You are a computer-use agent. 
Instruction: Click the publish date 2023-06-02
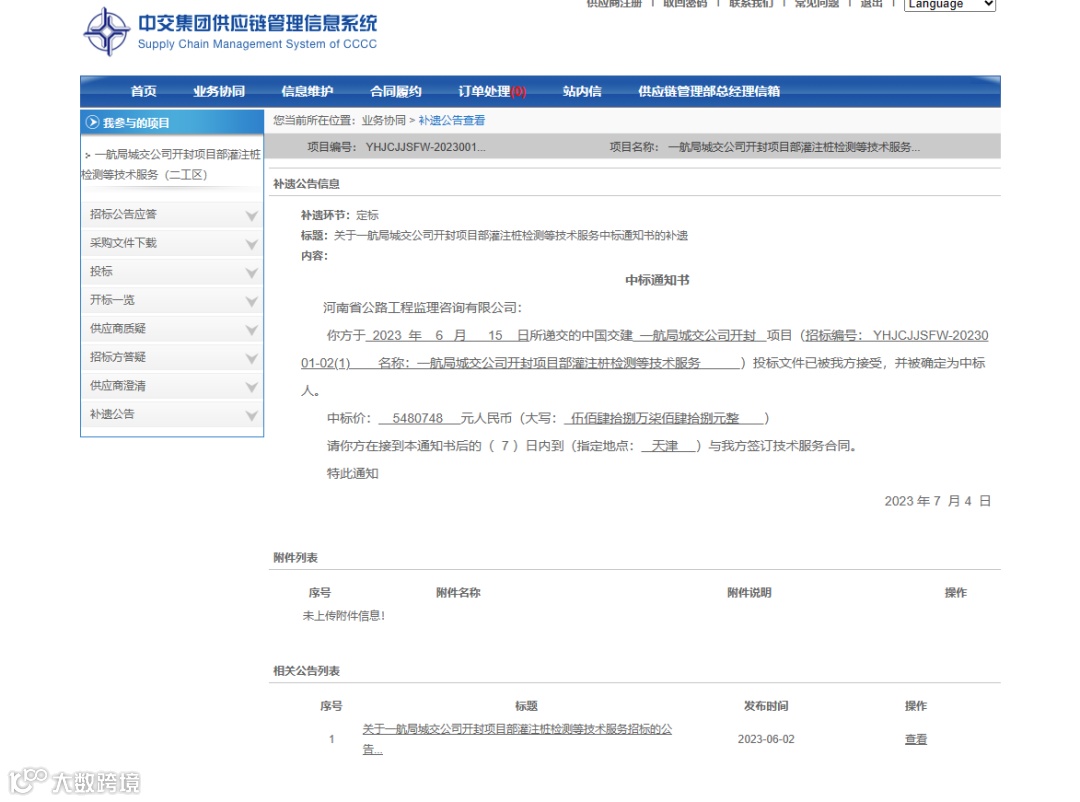click(x=766, y=739)
